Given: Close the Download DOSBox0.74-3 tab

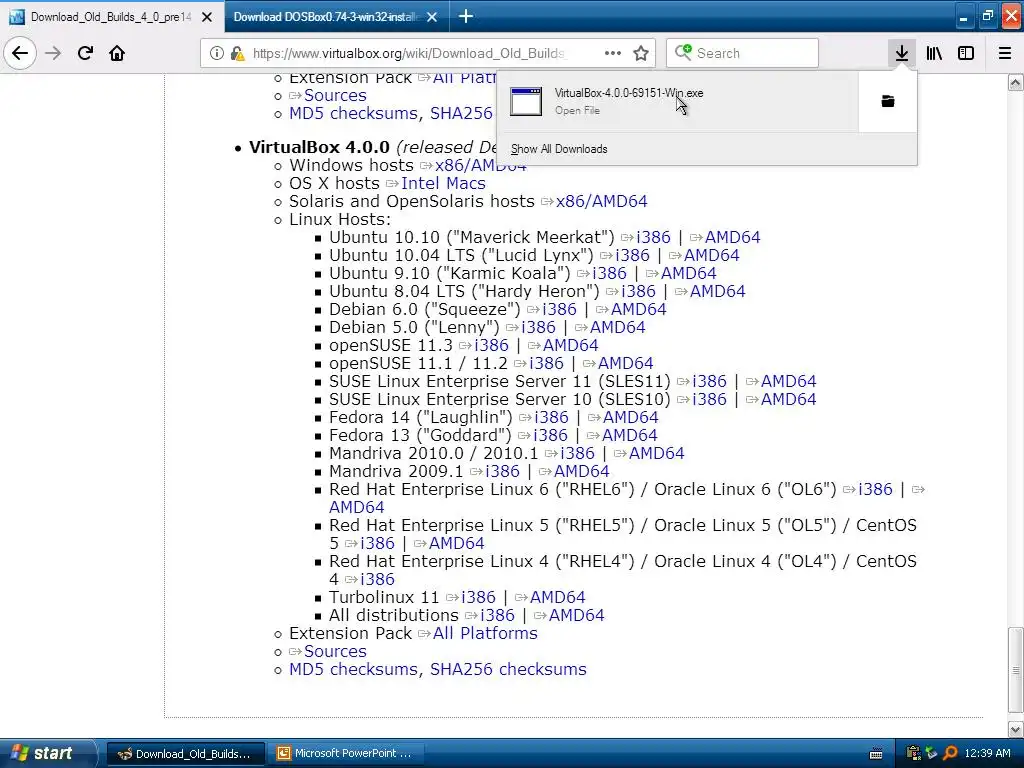Looking at the screenshot, I should pos(432,17).
